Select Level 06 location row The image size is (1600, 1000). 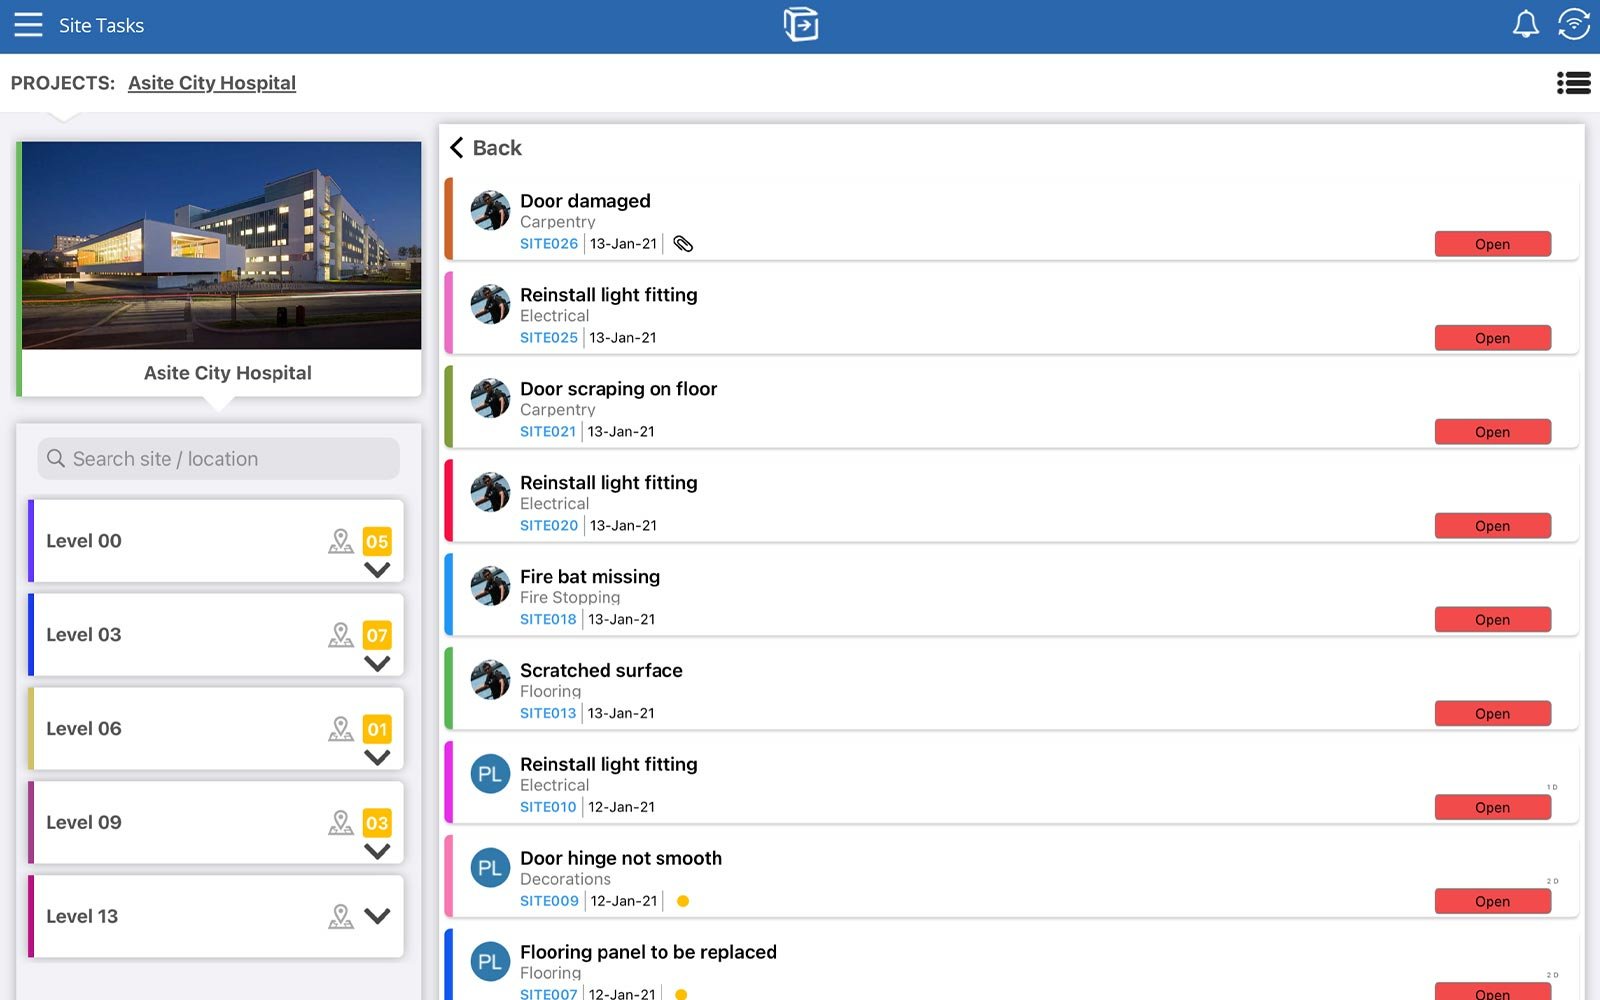tap(216, 729)
